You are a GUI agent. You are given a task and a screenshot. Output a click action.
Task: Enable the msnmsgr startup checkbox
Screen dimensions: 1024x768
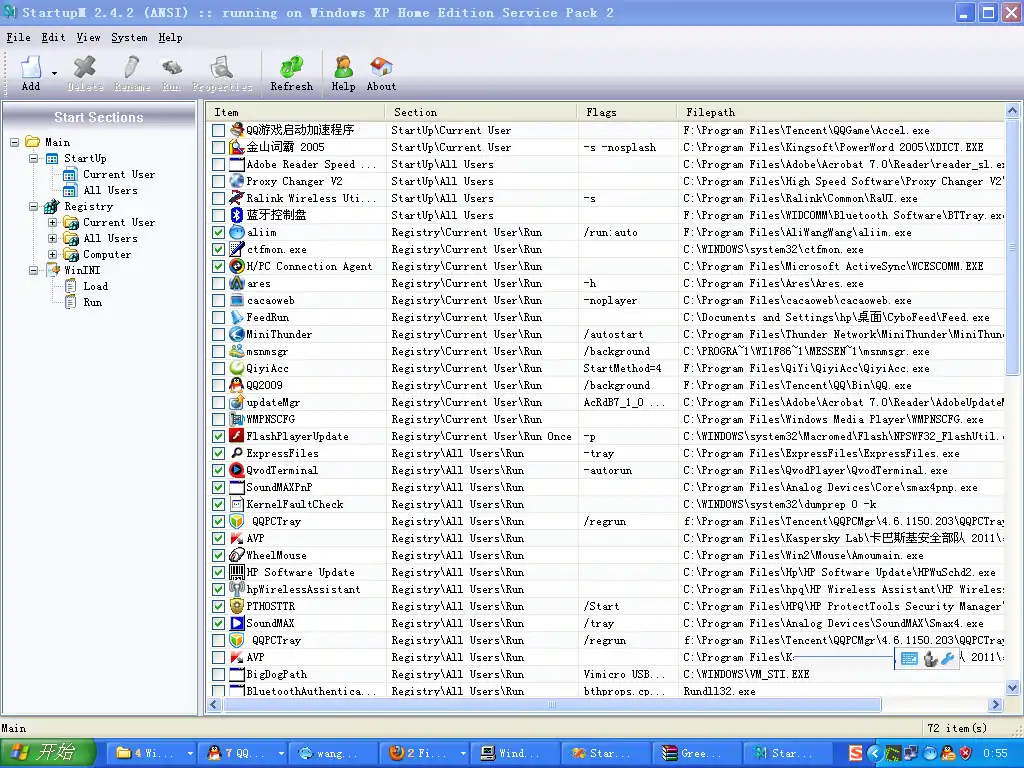[218, 351]
